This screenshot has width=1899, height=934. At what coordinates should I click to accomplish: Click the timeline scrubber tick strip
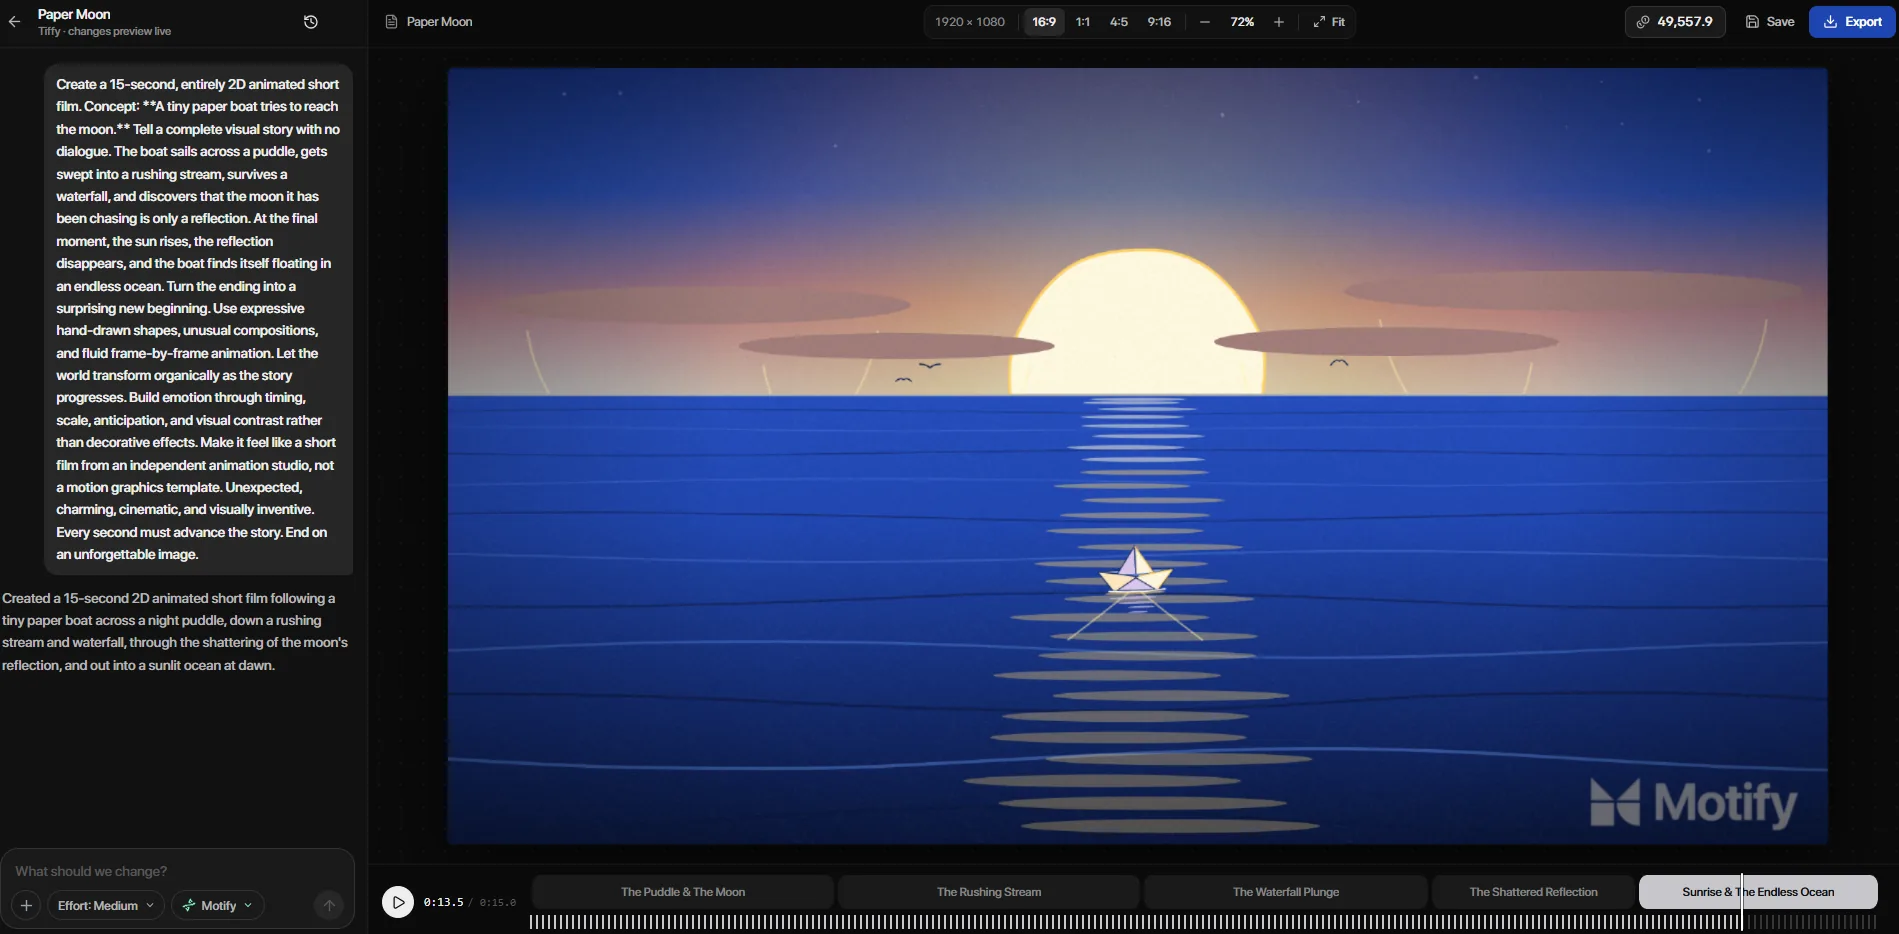click(x=1203, y=922)
